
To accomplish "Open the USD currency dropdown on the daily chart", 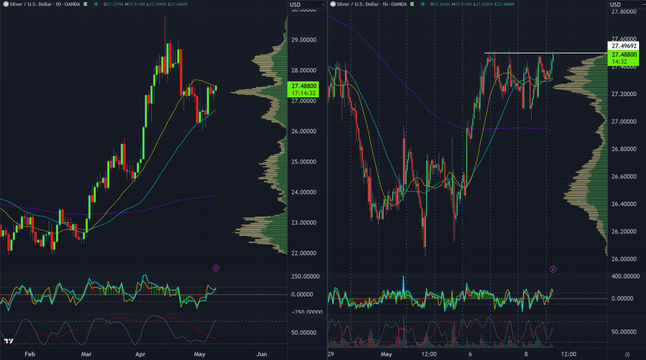I will click(x=307, y=5).
